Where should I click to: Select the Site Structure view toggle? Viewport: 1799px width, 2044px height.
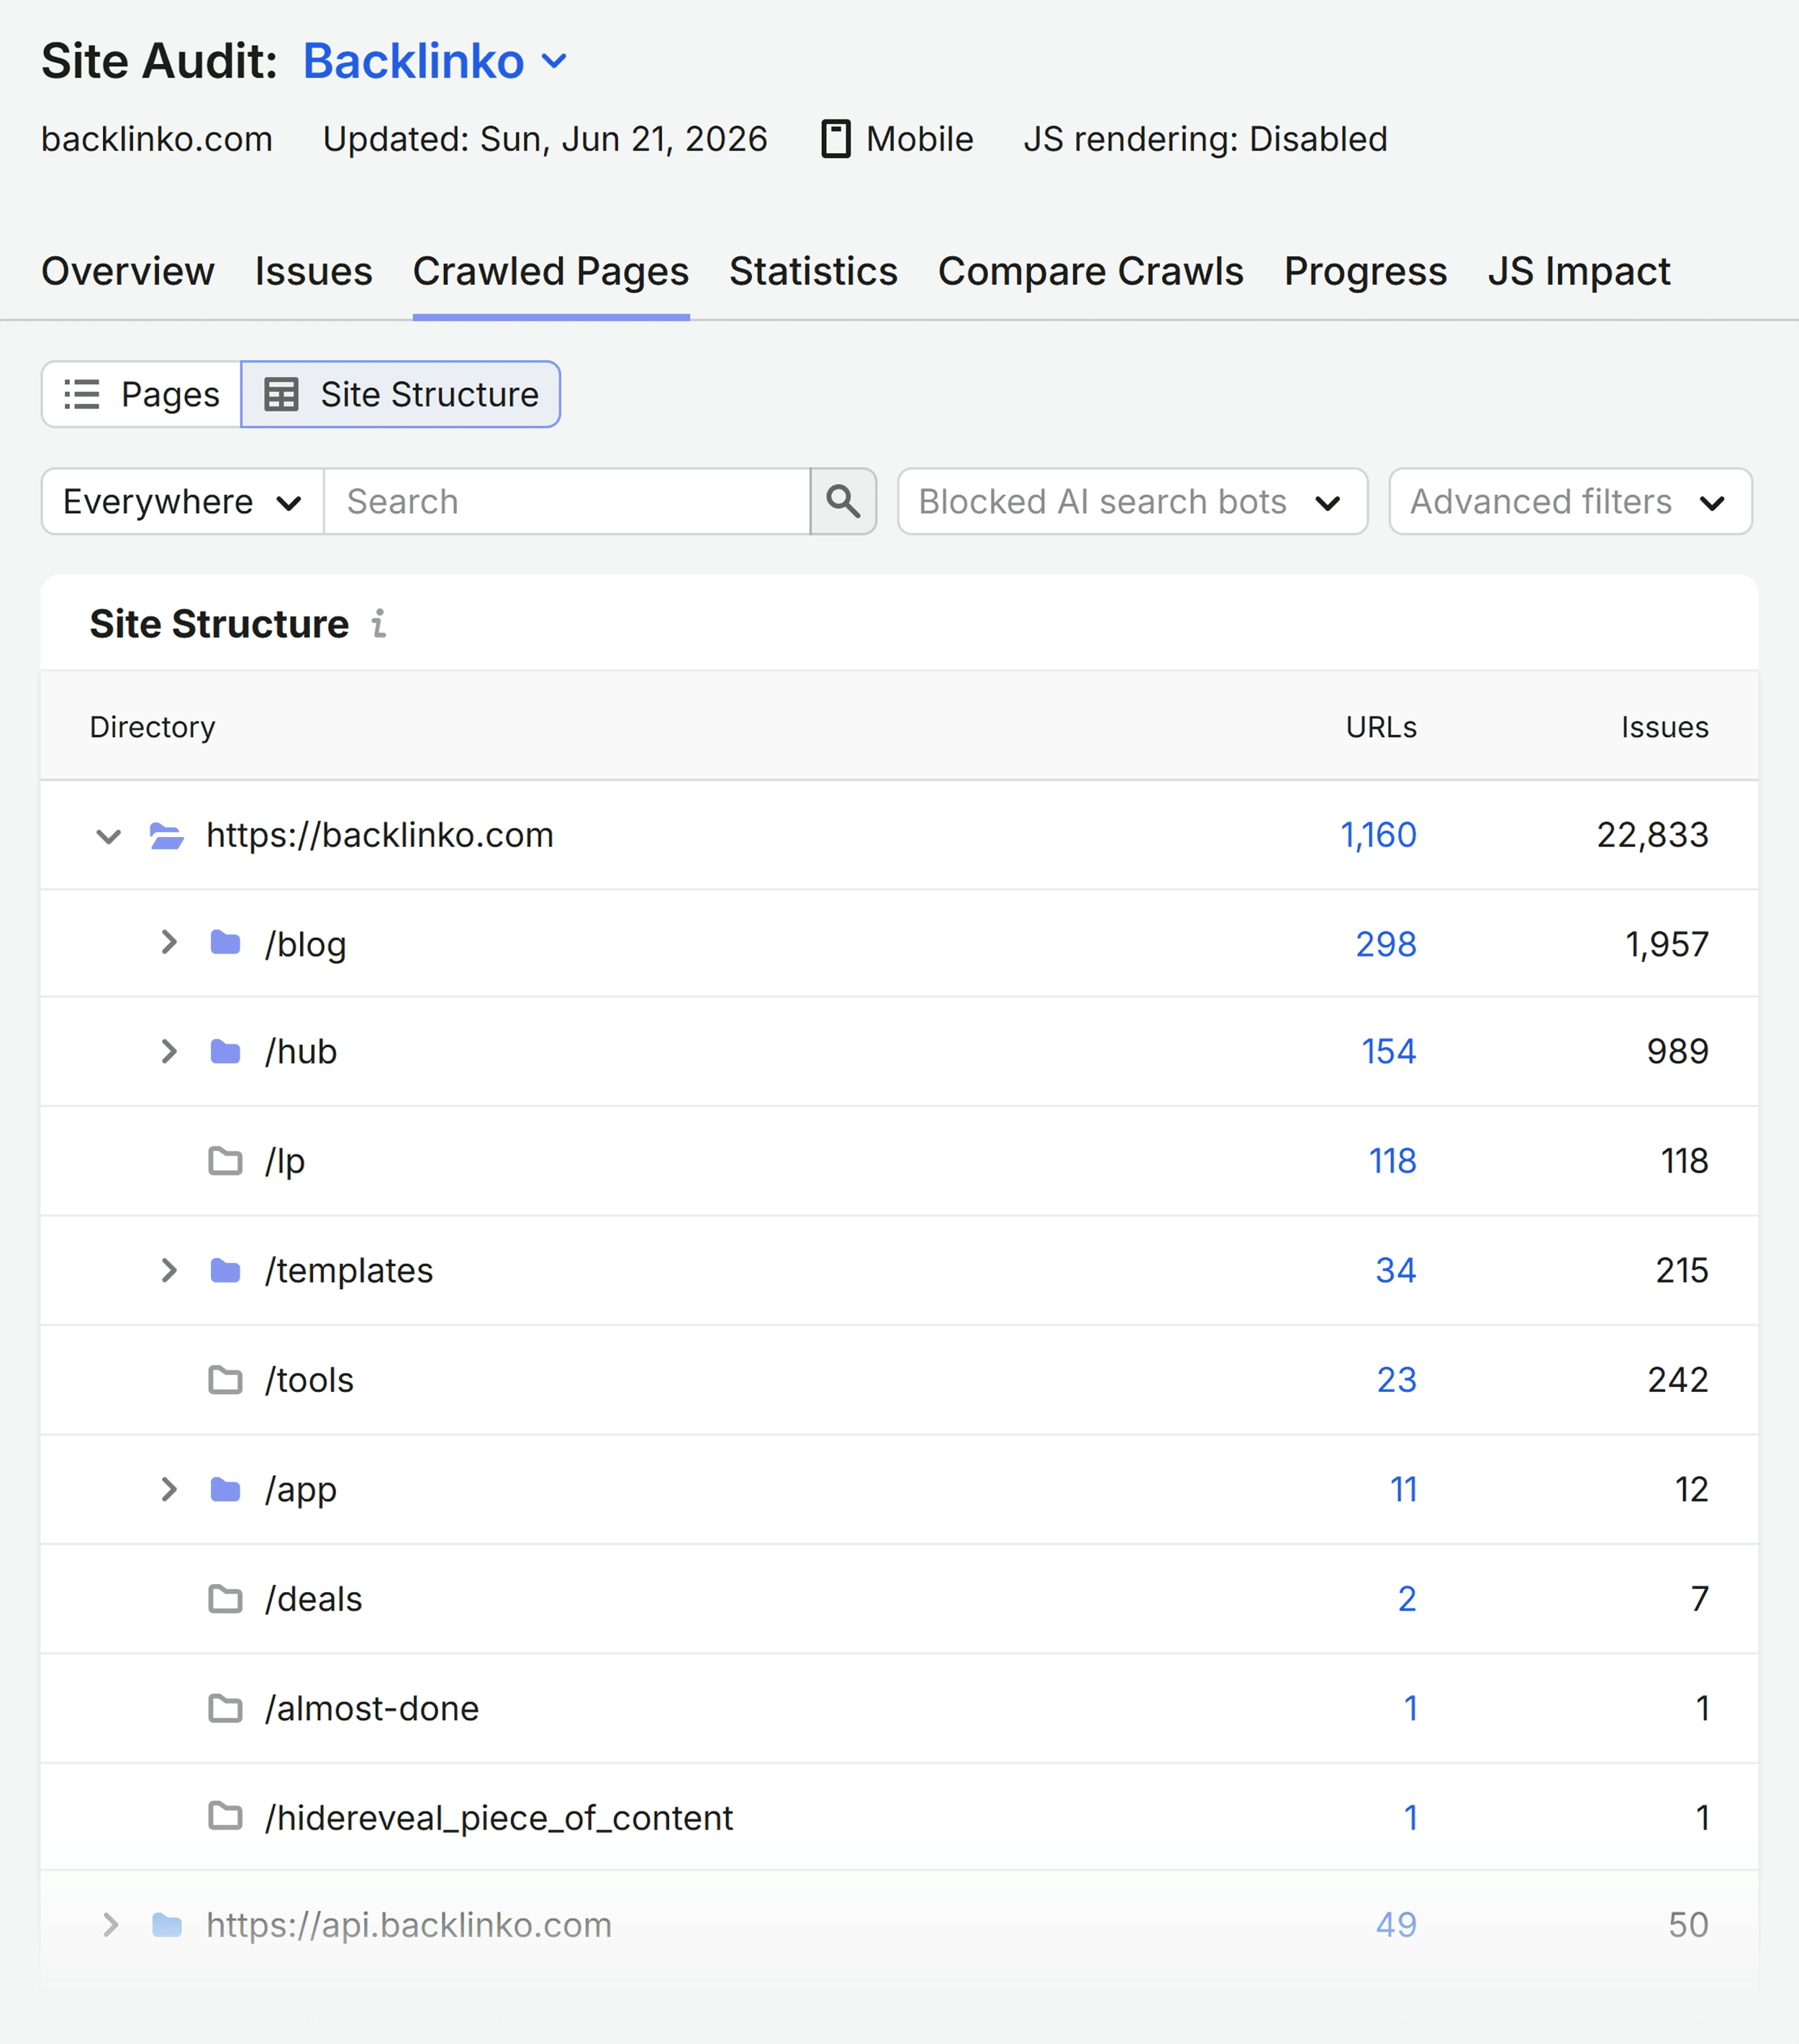click(401, 394)
